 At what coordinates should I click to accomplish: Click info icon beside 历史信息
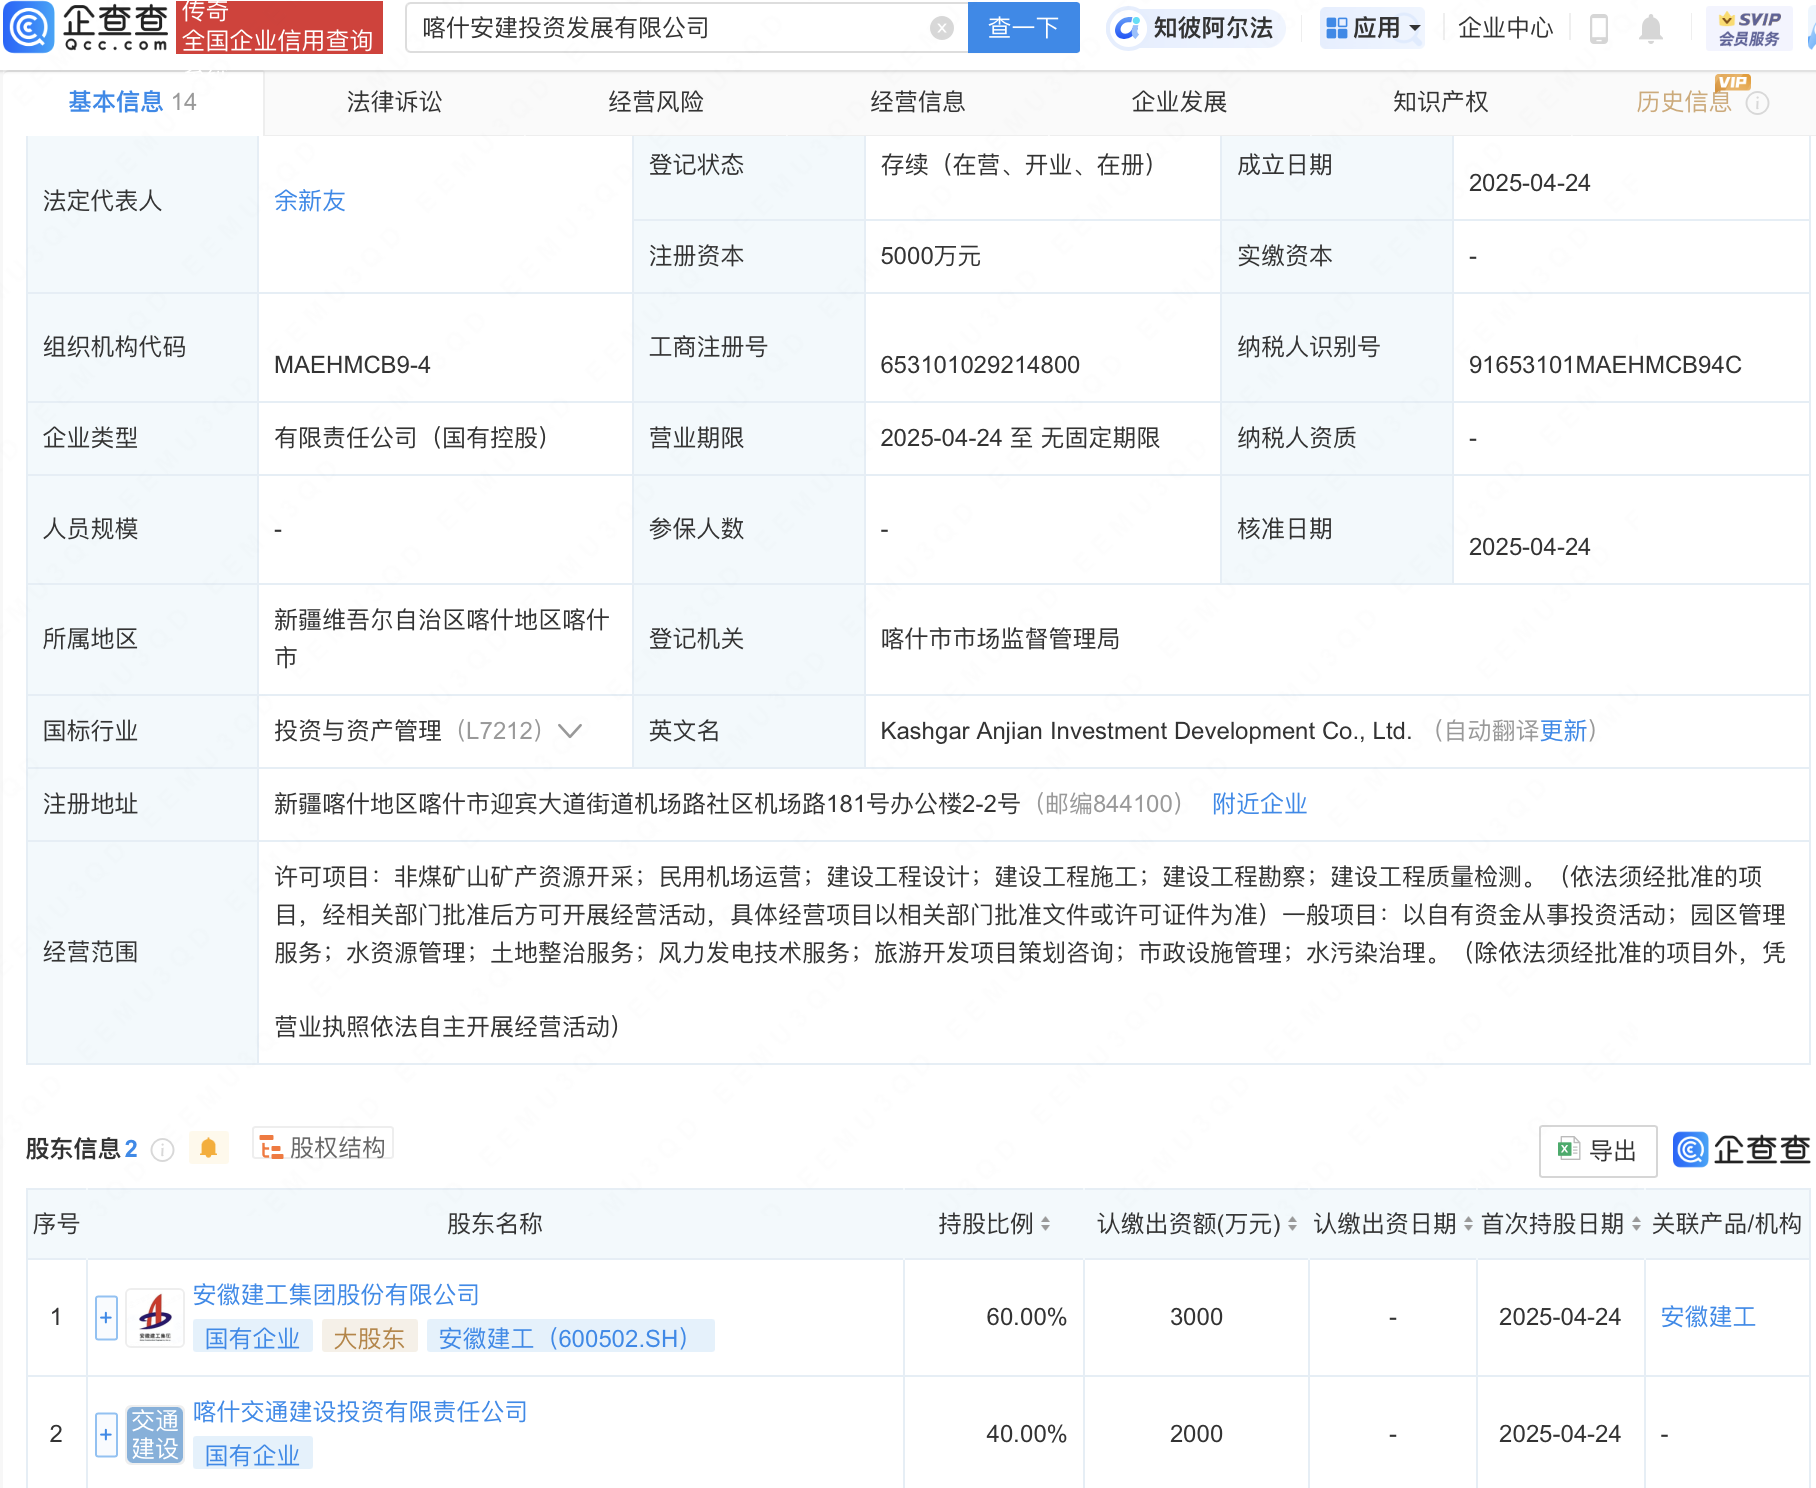click(1757, 103)
